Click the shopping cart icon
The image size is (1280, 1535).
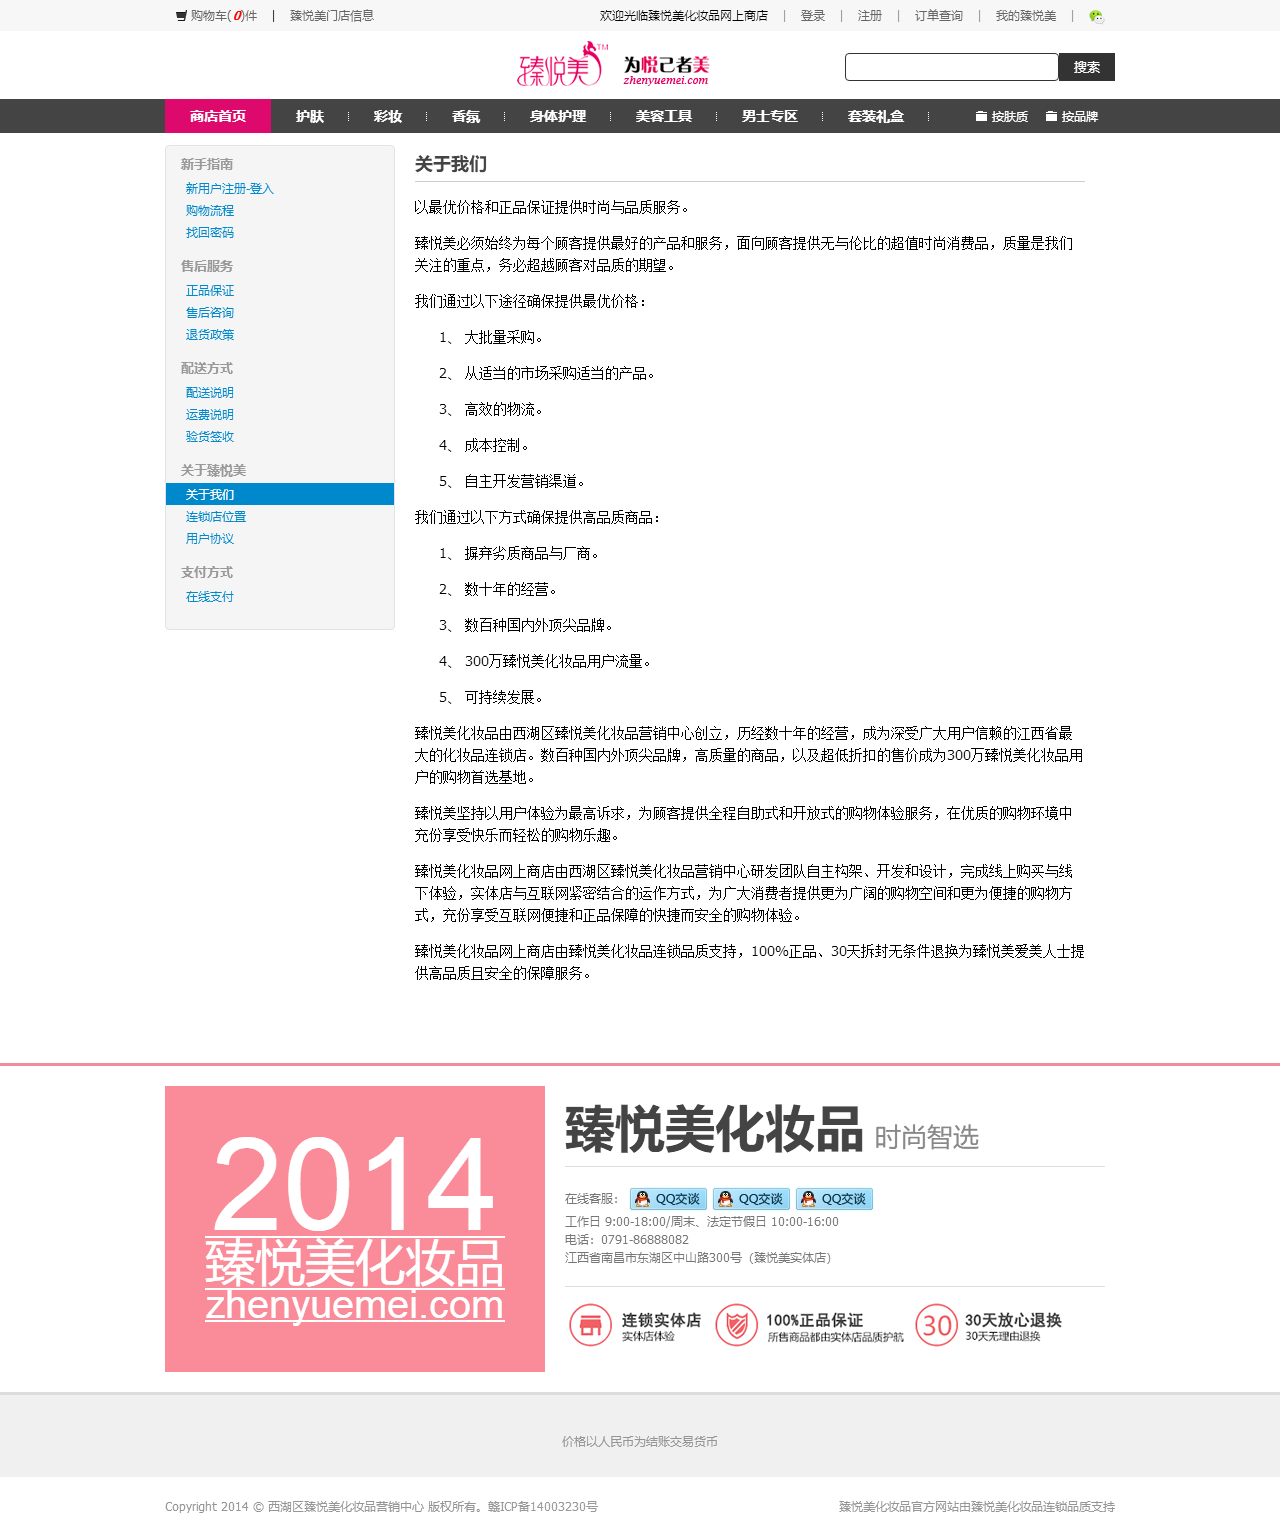[181, 16]
